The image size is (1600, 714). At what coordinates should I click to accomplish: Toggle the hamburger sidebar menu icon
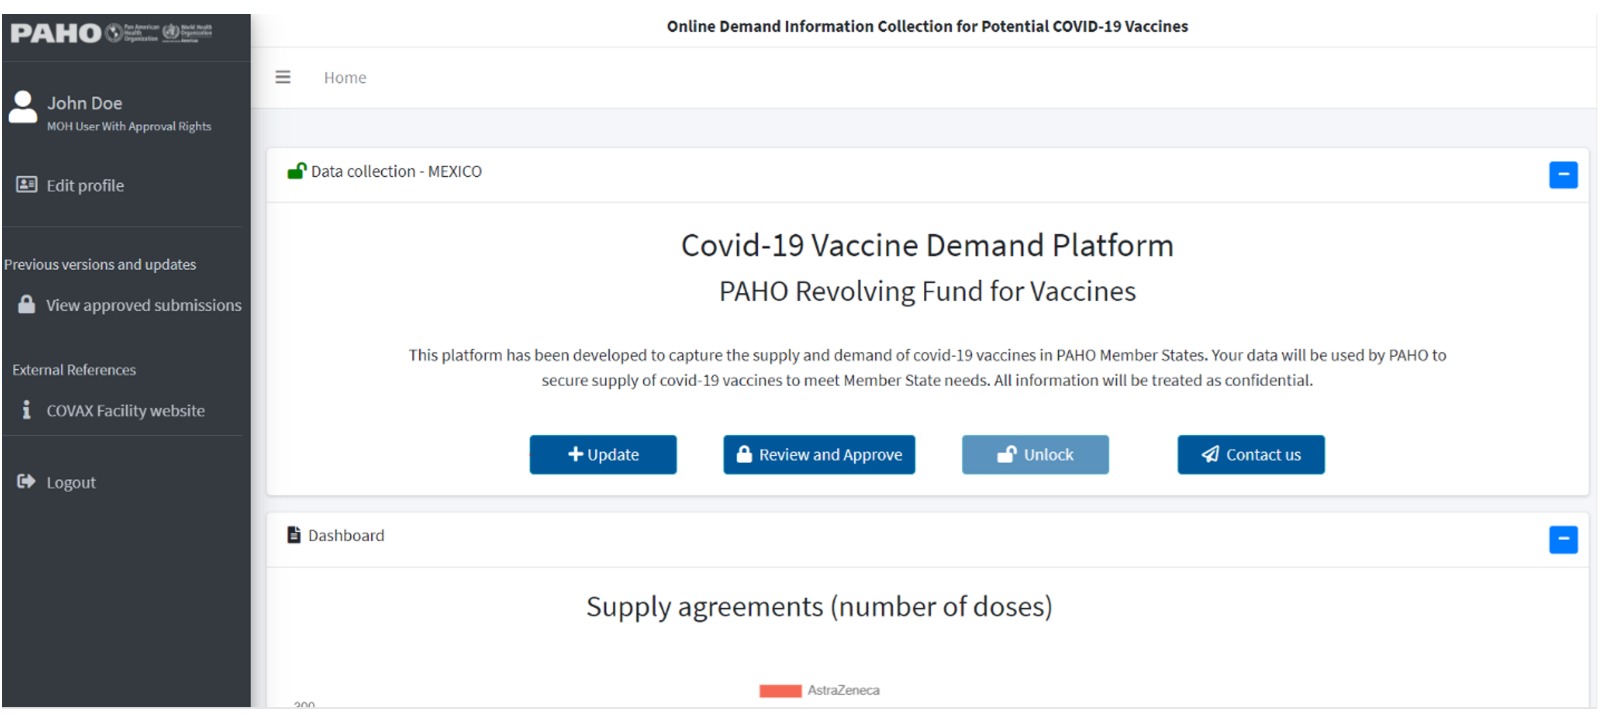[283, 77]
